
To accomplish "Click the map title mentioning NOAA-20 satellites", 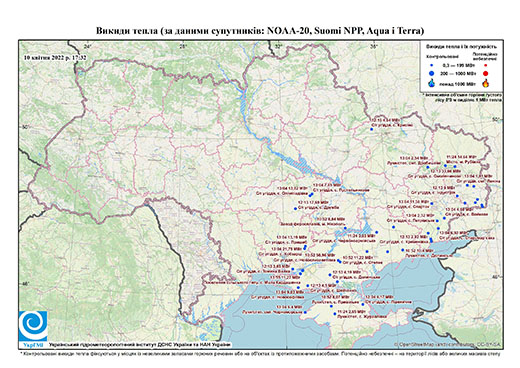I will pyautogui.click(x=260, y=31).
